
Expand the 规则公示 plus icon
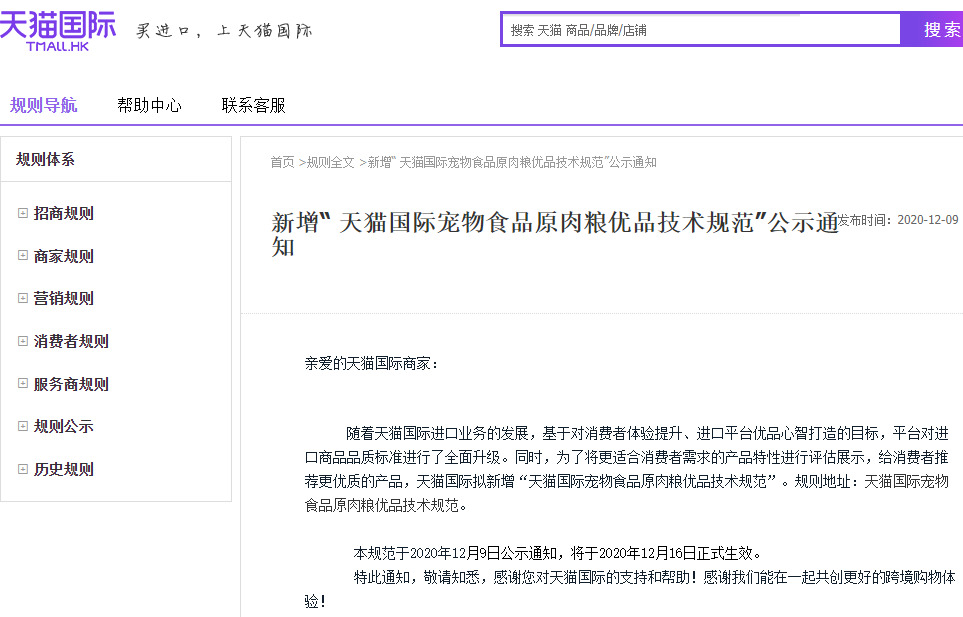(23, 426)
